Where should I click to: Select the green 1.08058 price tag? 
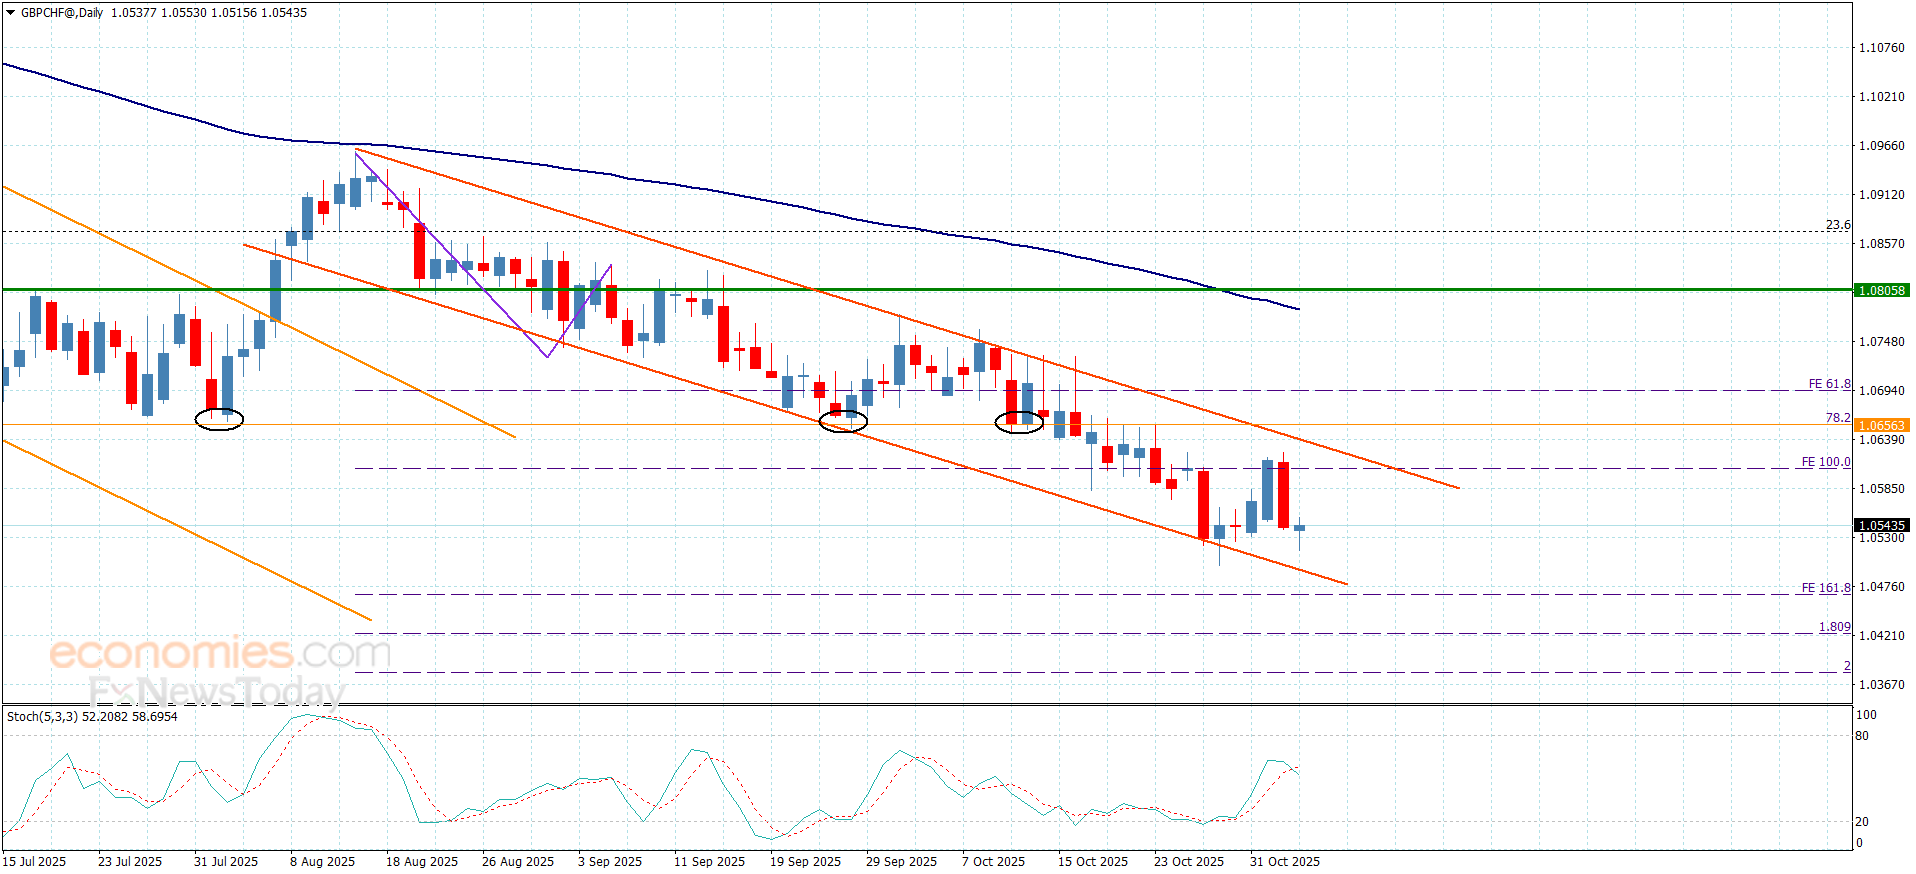coord(1881,291)
